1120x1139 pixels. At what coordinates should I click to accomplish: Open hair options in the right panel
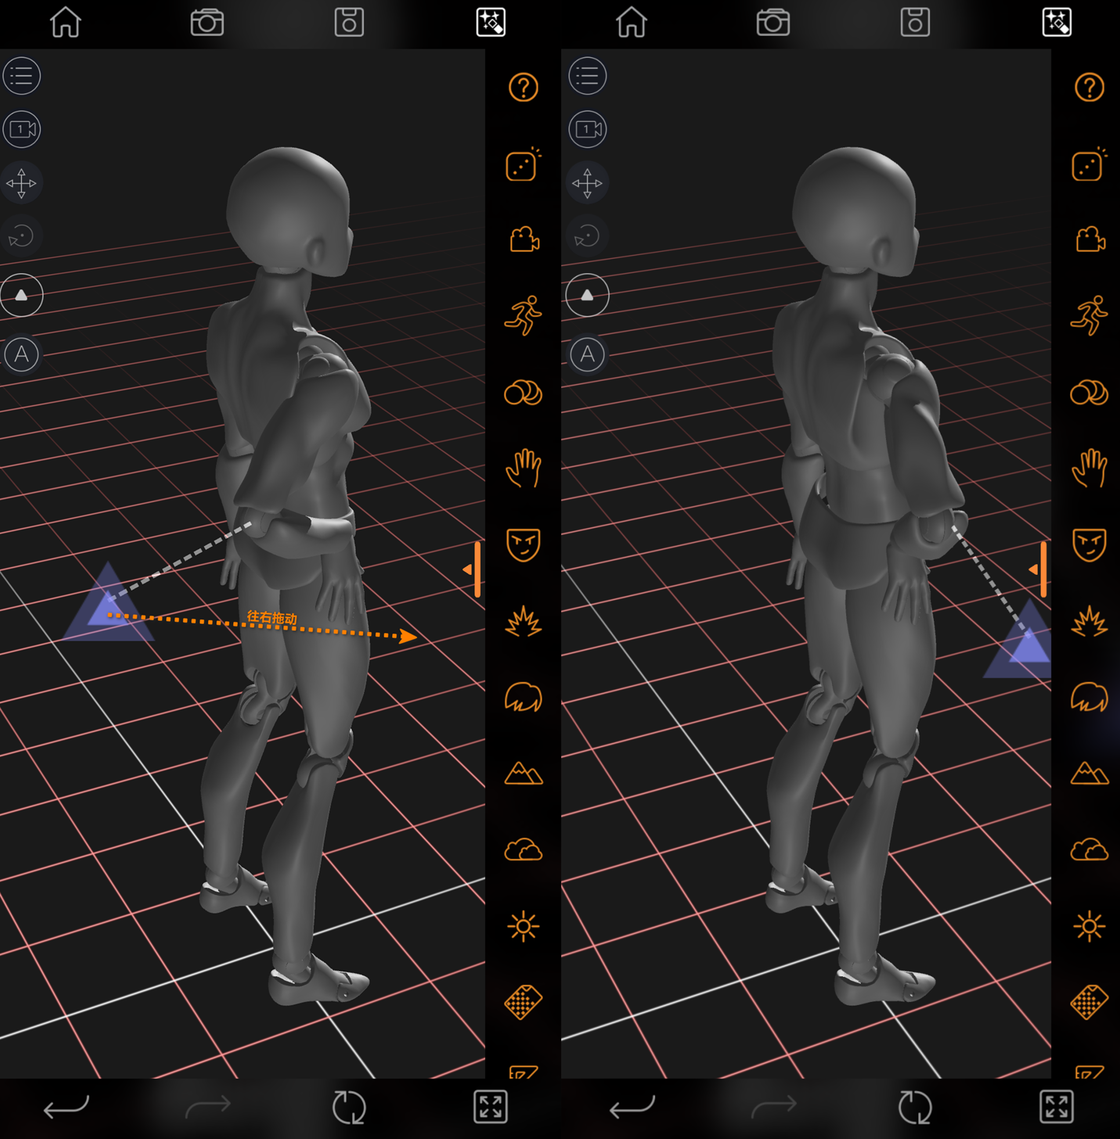point(1089,696)
